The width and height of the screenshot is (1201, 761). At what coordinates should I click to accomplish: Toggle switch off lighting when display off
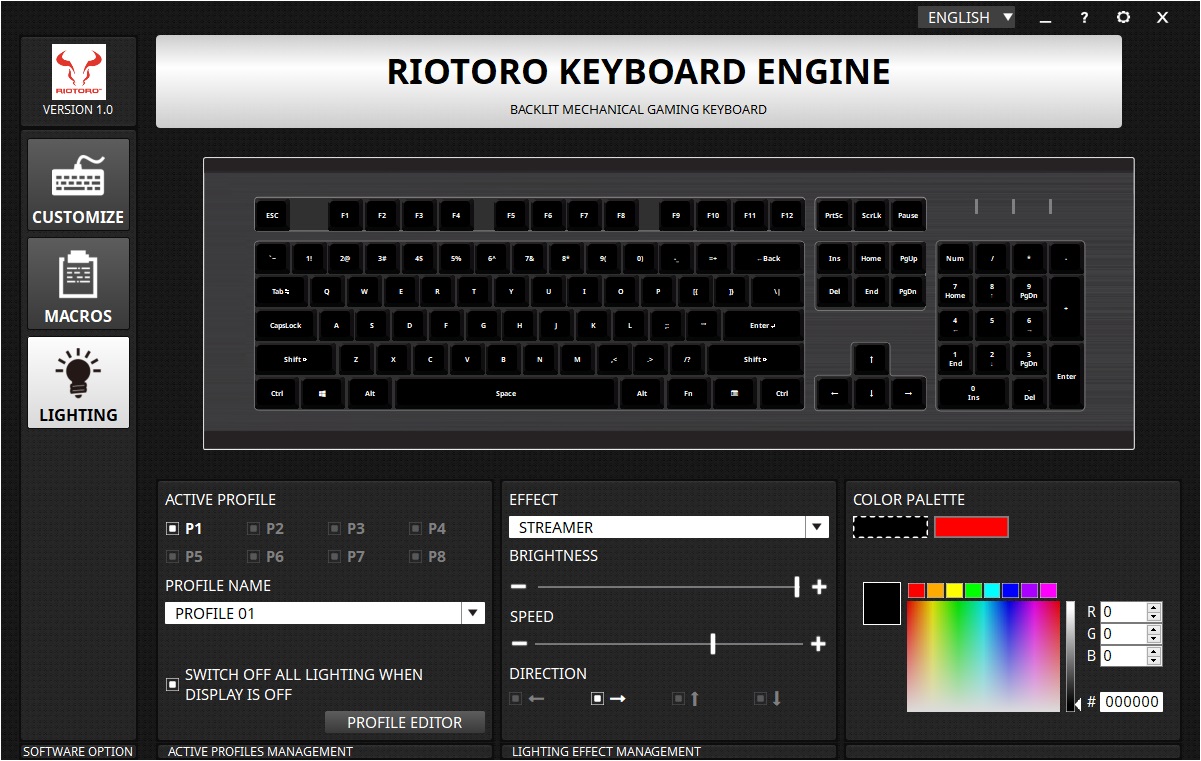[173, 684]
